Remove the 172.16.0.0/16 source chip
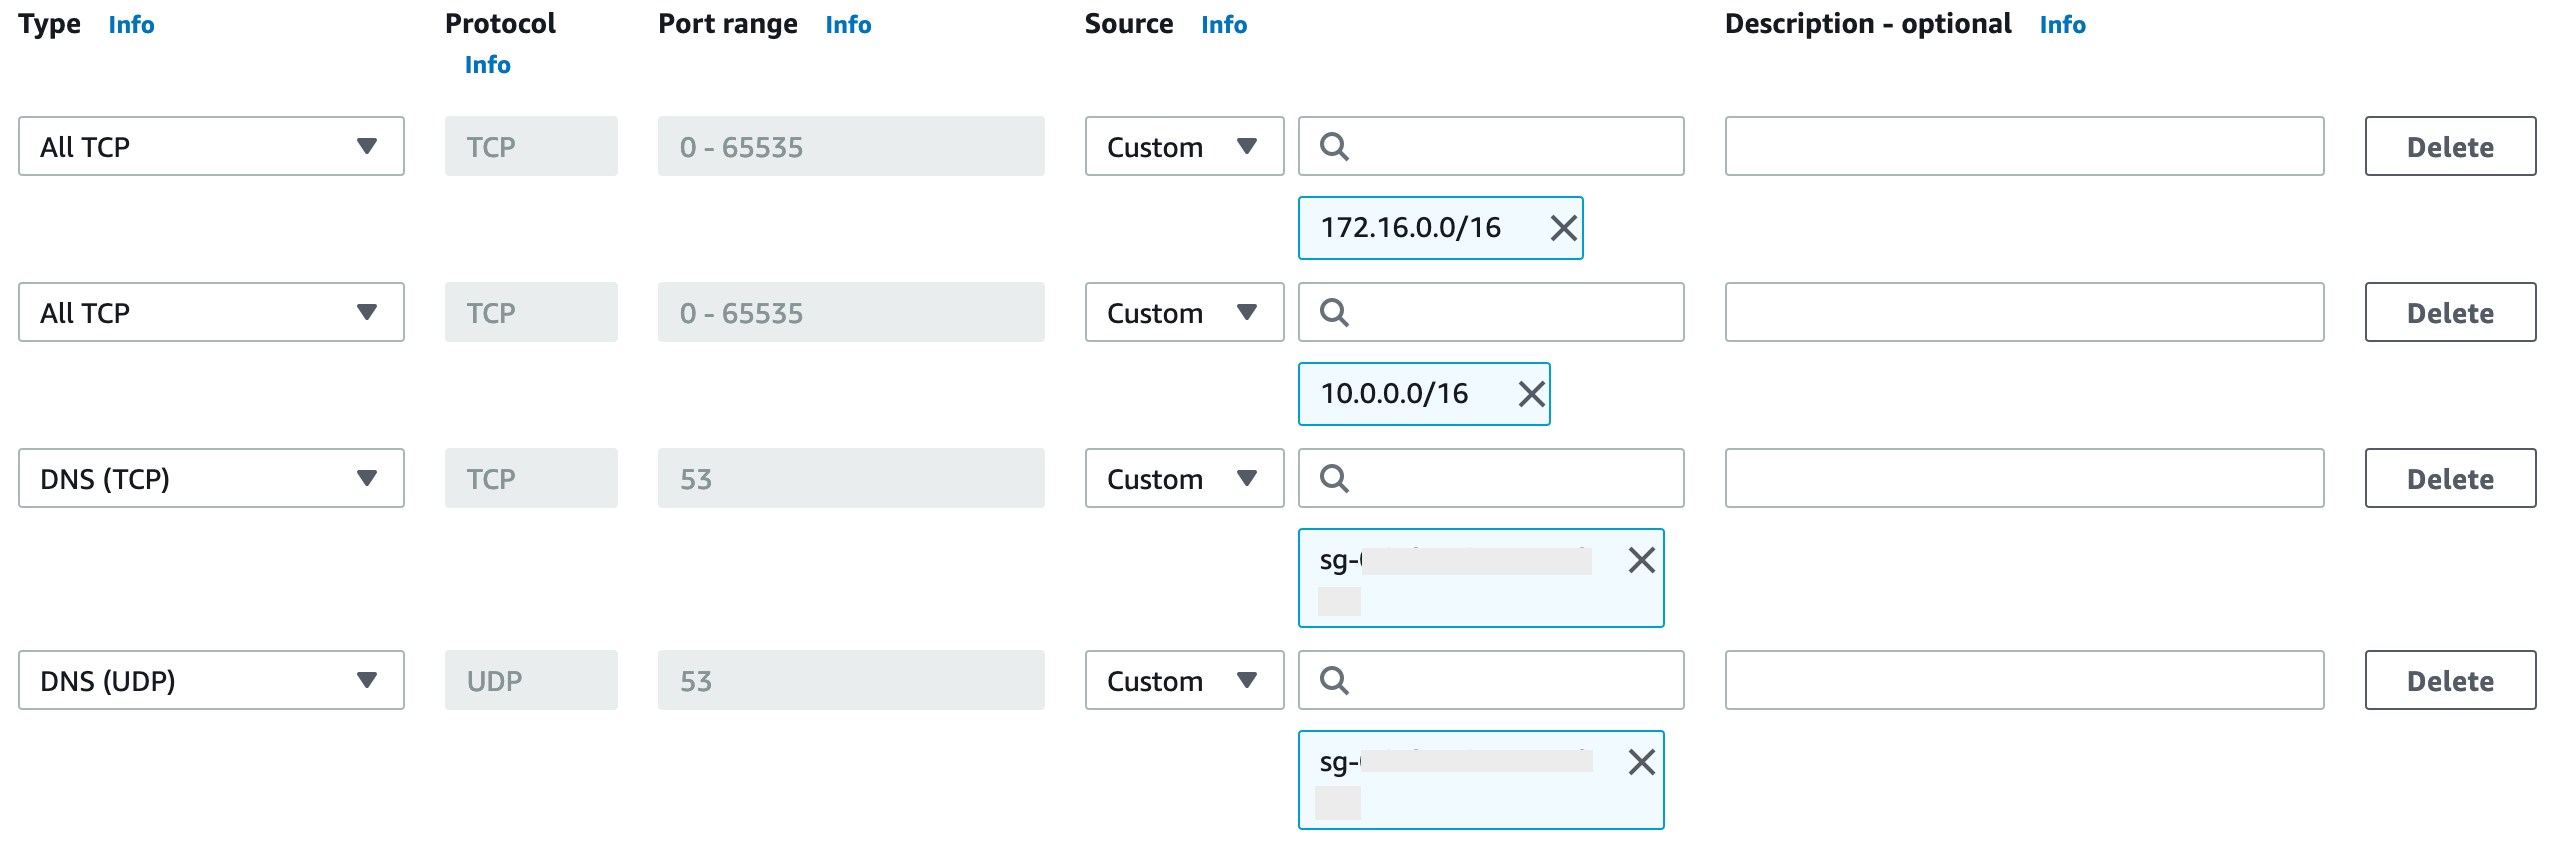The width and height of the screenshot is (2572, 856). click(1563, 229)
